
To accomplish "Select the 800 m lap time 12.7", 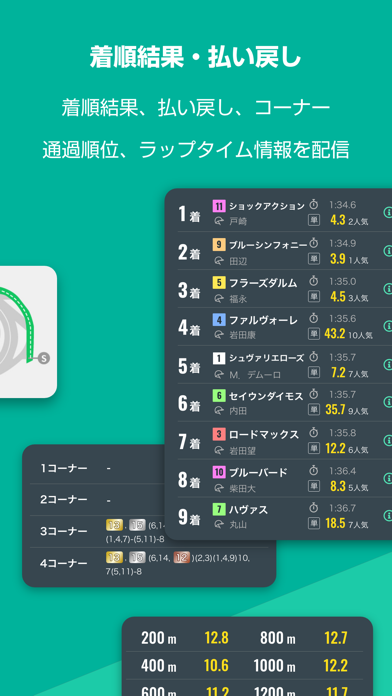I will click(x=336, y=638).
